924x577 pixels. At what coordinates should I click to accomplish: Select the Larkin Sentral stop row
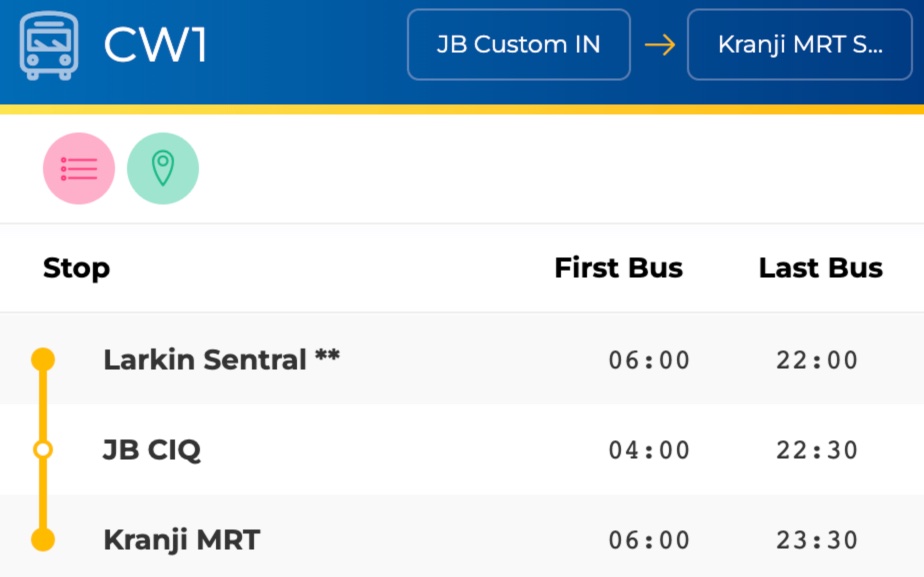[462, 359]
